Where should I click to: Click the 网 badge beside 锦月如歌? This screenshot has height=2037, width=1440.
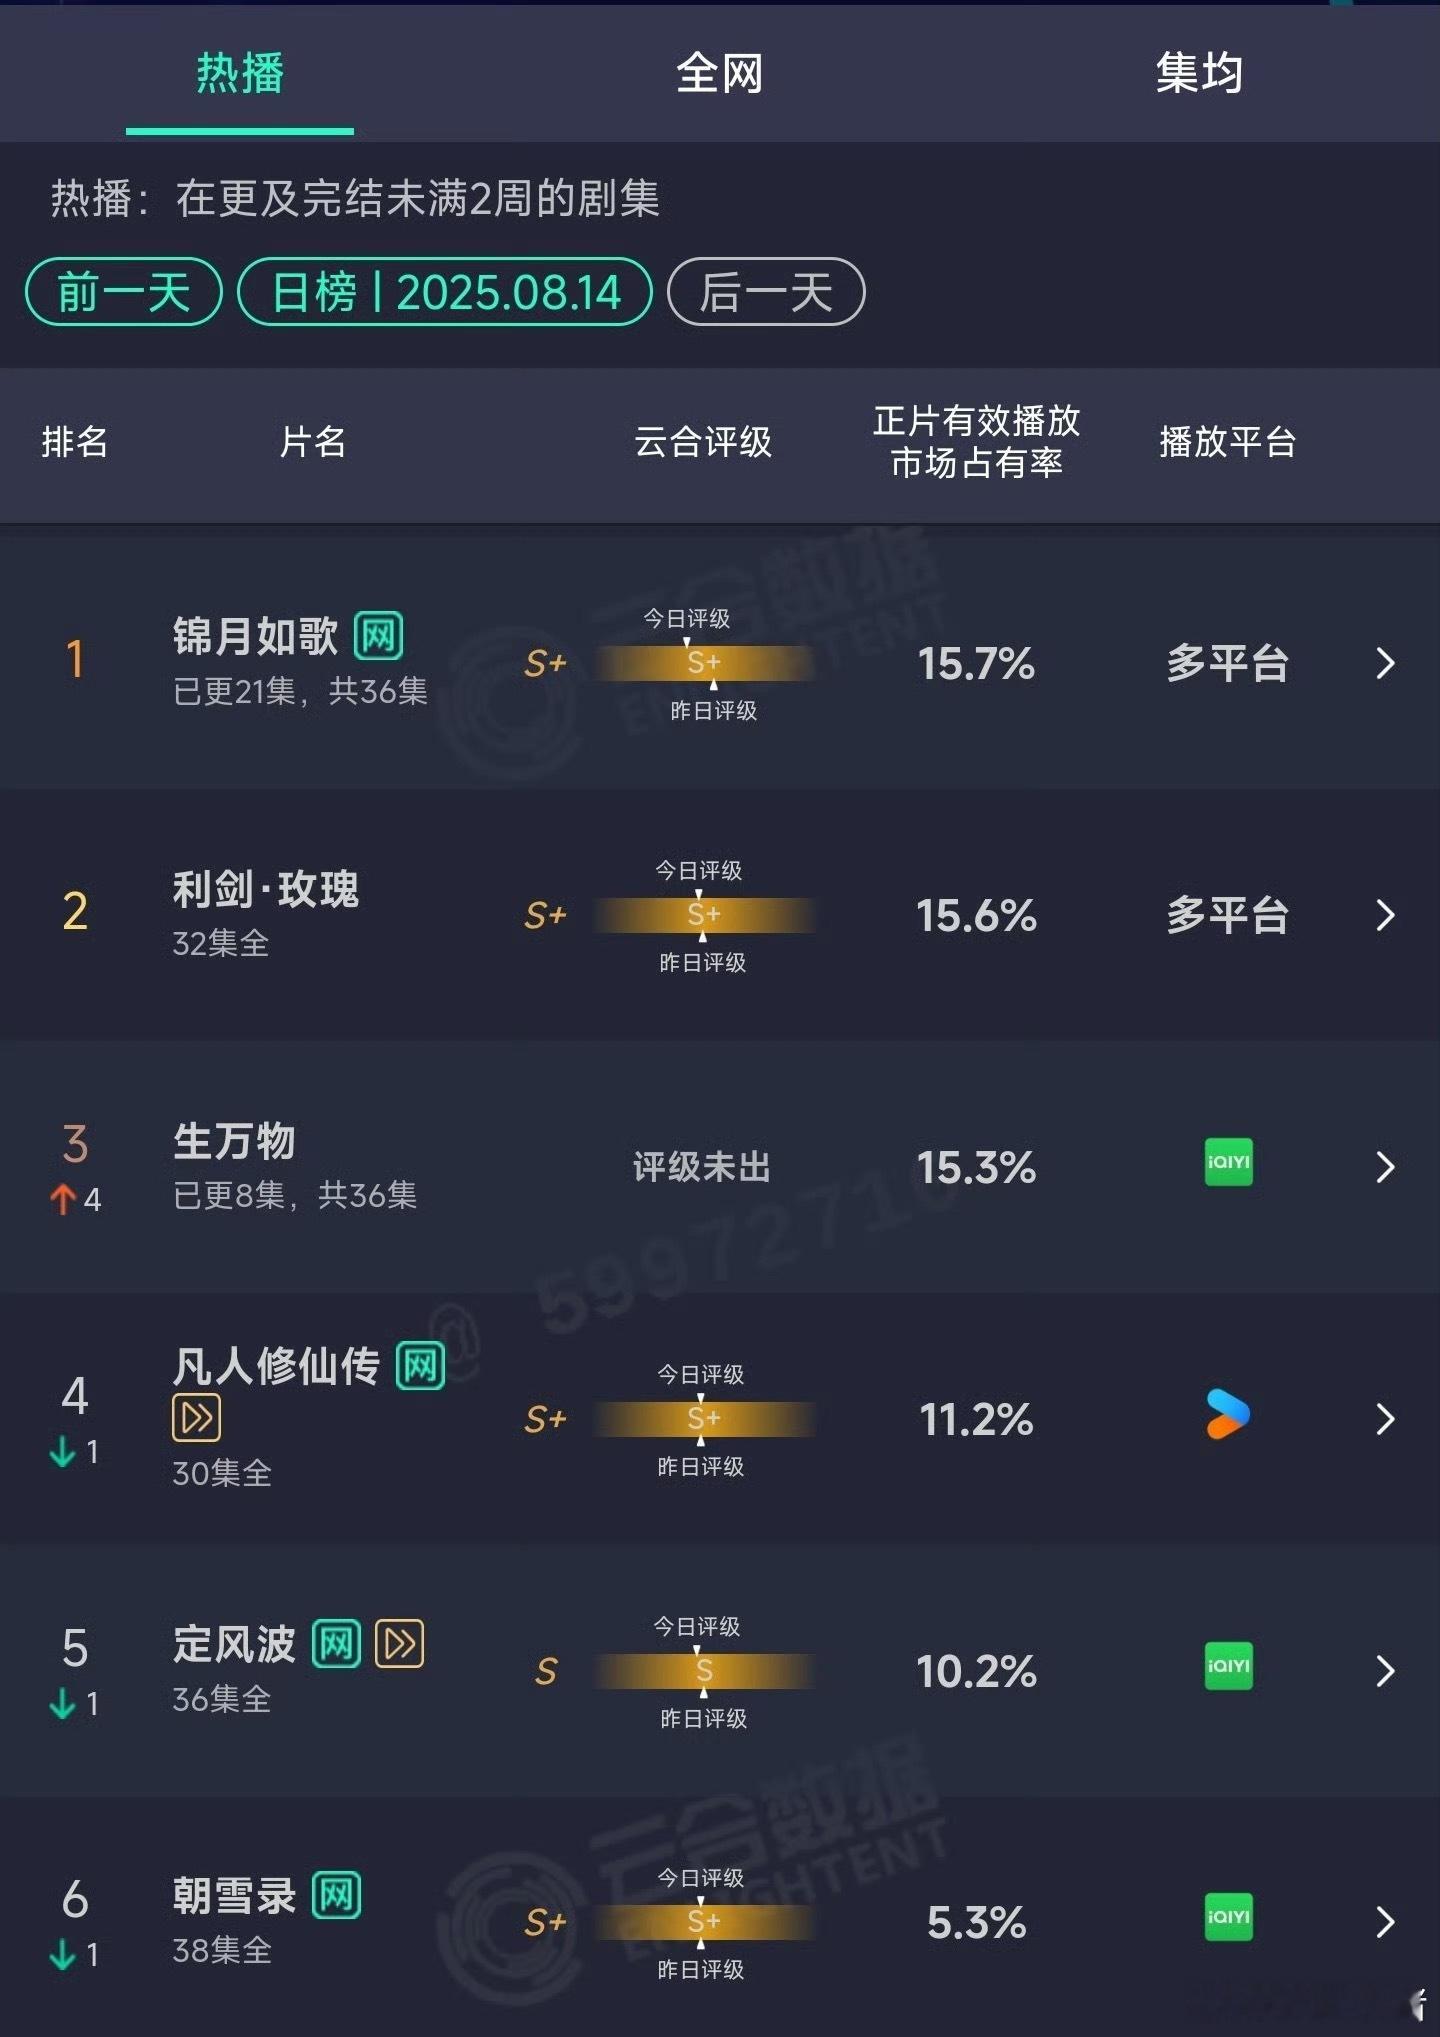[x=379, y=636]
